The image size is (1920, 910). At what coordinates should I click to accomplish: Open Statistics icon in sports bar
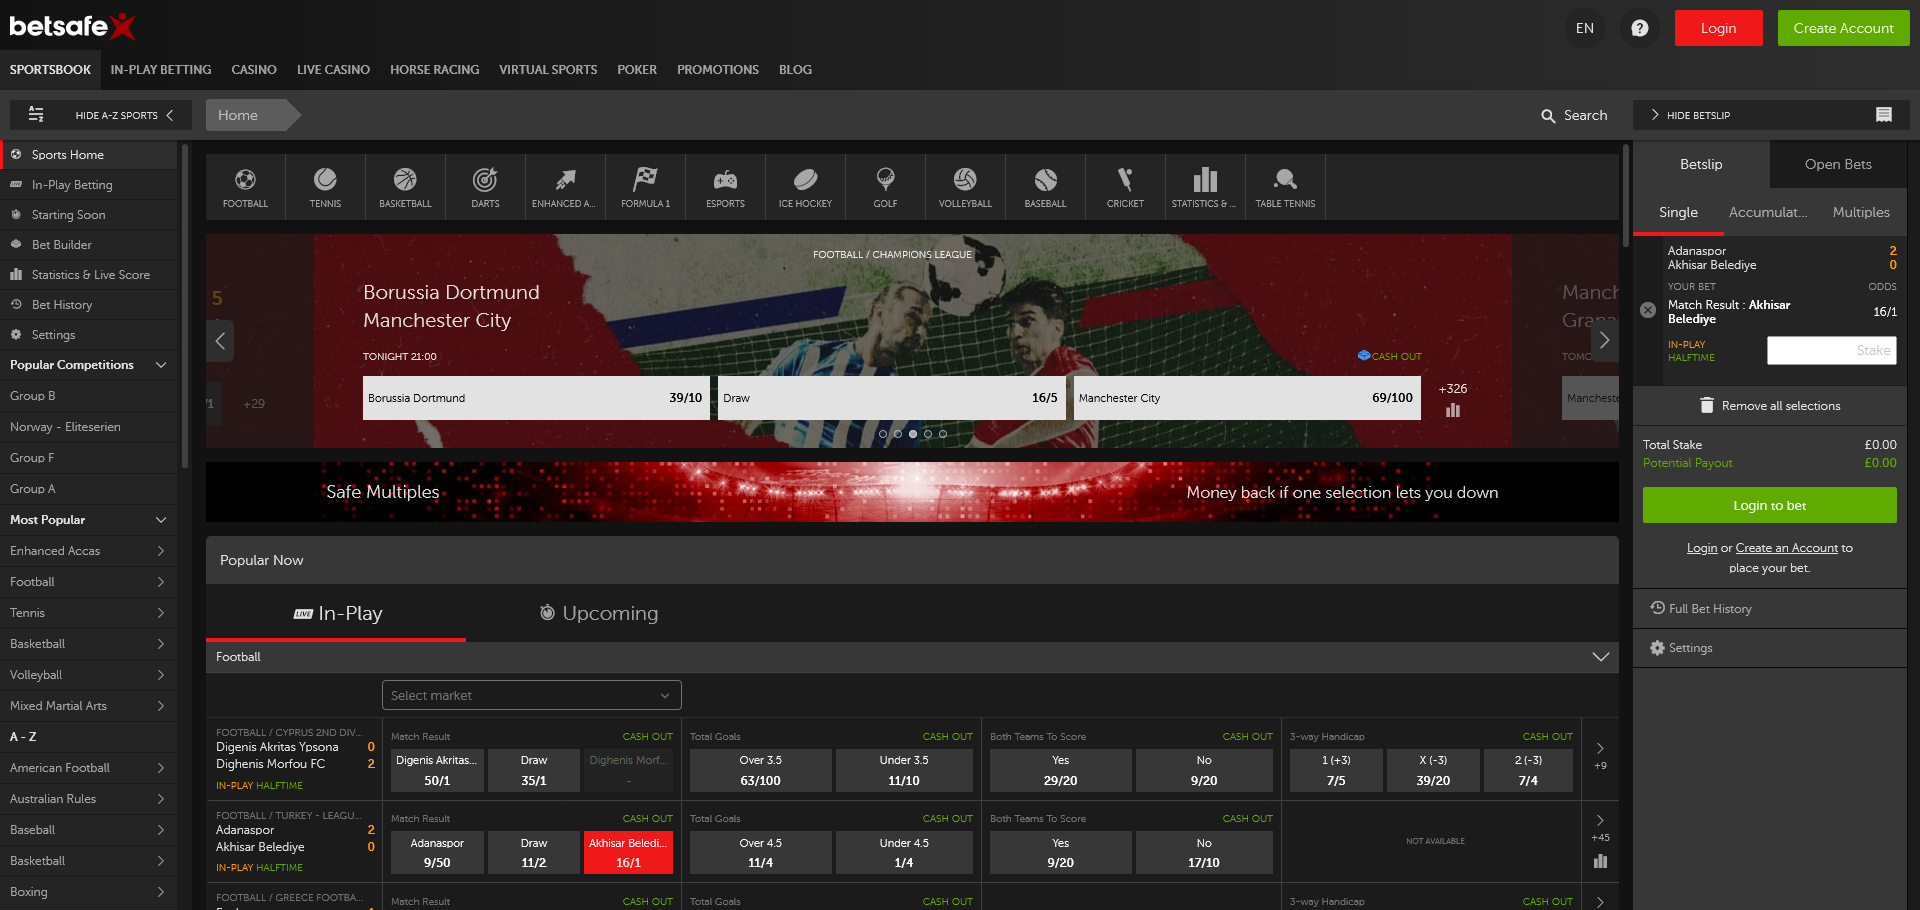[x=1205, y=187]
